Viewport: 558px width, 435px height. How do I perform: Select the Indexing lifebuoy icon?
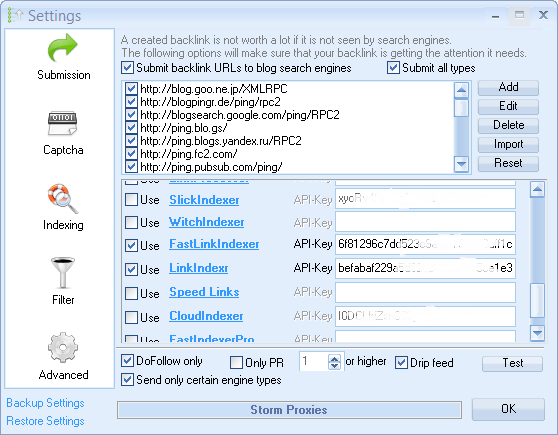click(x=63, y=198)
